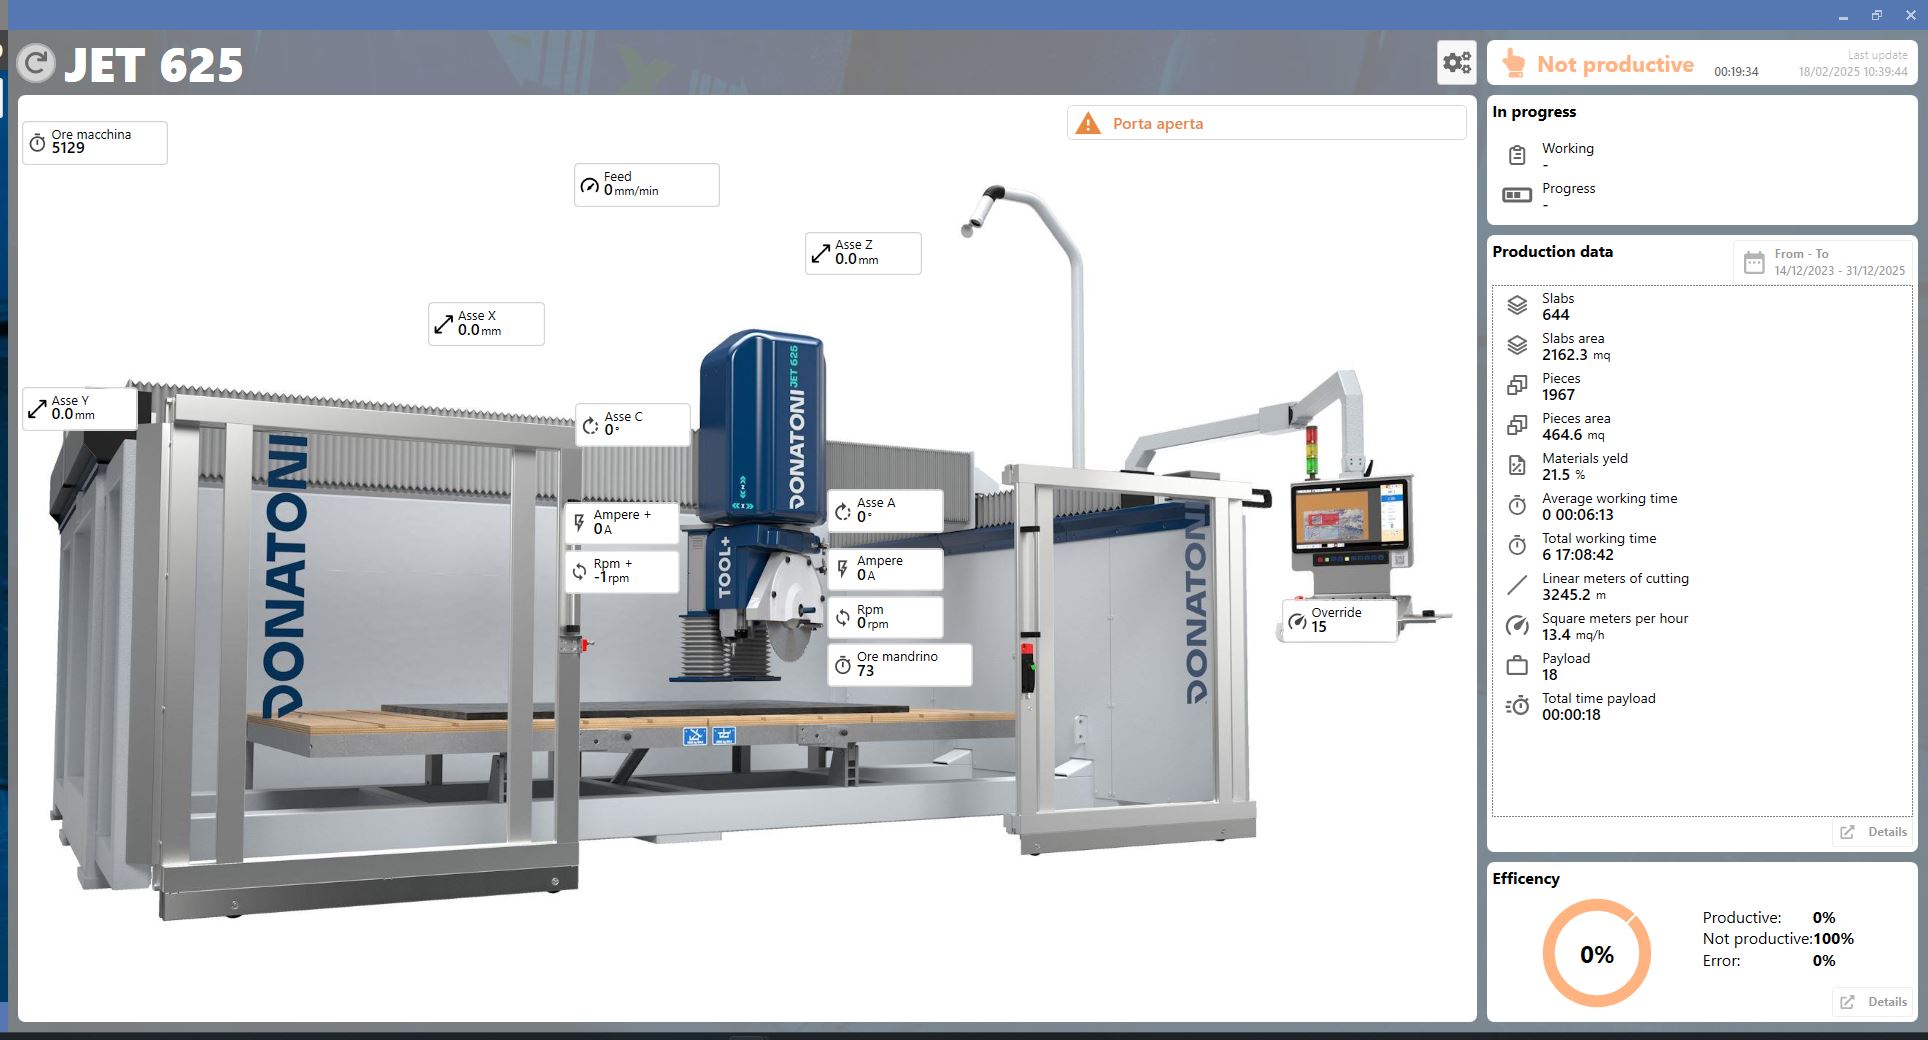This screenshot has width=1928, height=1040.
Task: Click the 0% efficiency donut chart
Action: (1597, 953)
